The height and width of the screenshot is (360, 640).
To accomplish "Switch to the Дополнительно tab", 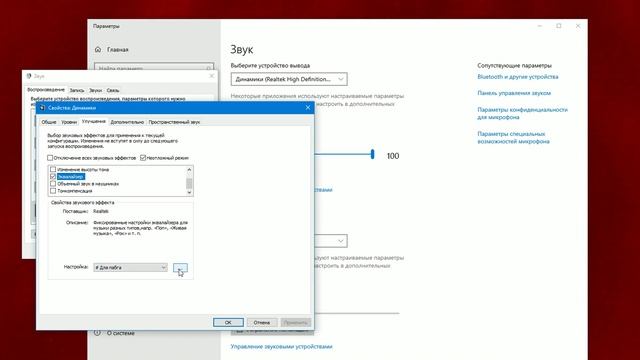I will (x=127, y=122).
